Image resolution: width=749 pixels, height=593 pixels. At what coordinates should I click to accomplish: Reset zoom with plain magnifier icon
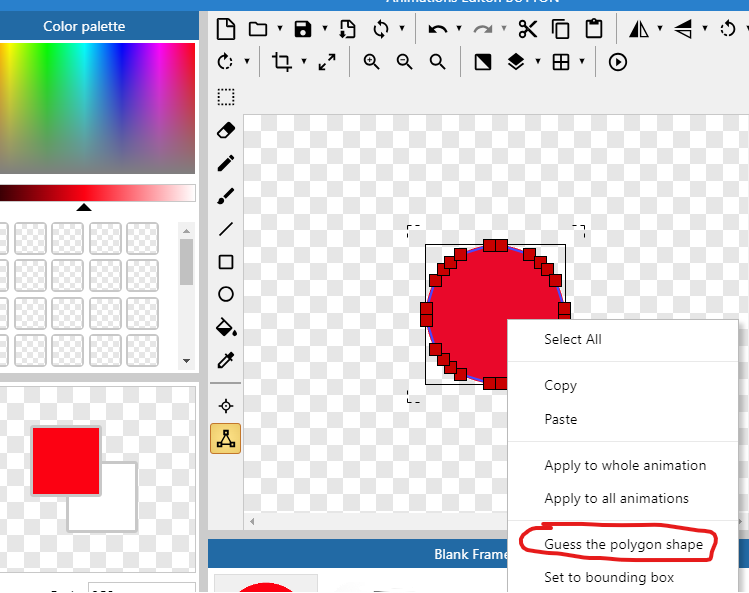coord(438,62)
